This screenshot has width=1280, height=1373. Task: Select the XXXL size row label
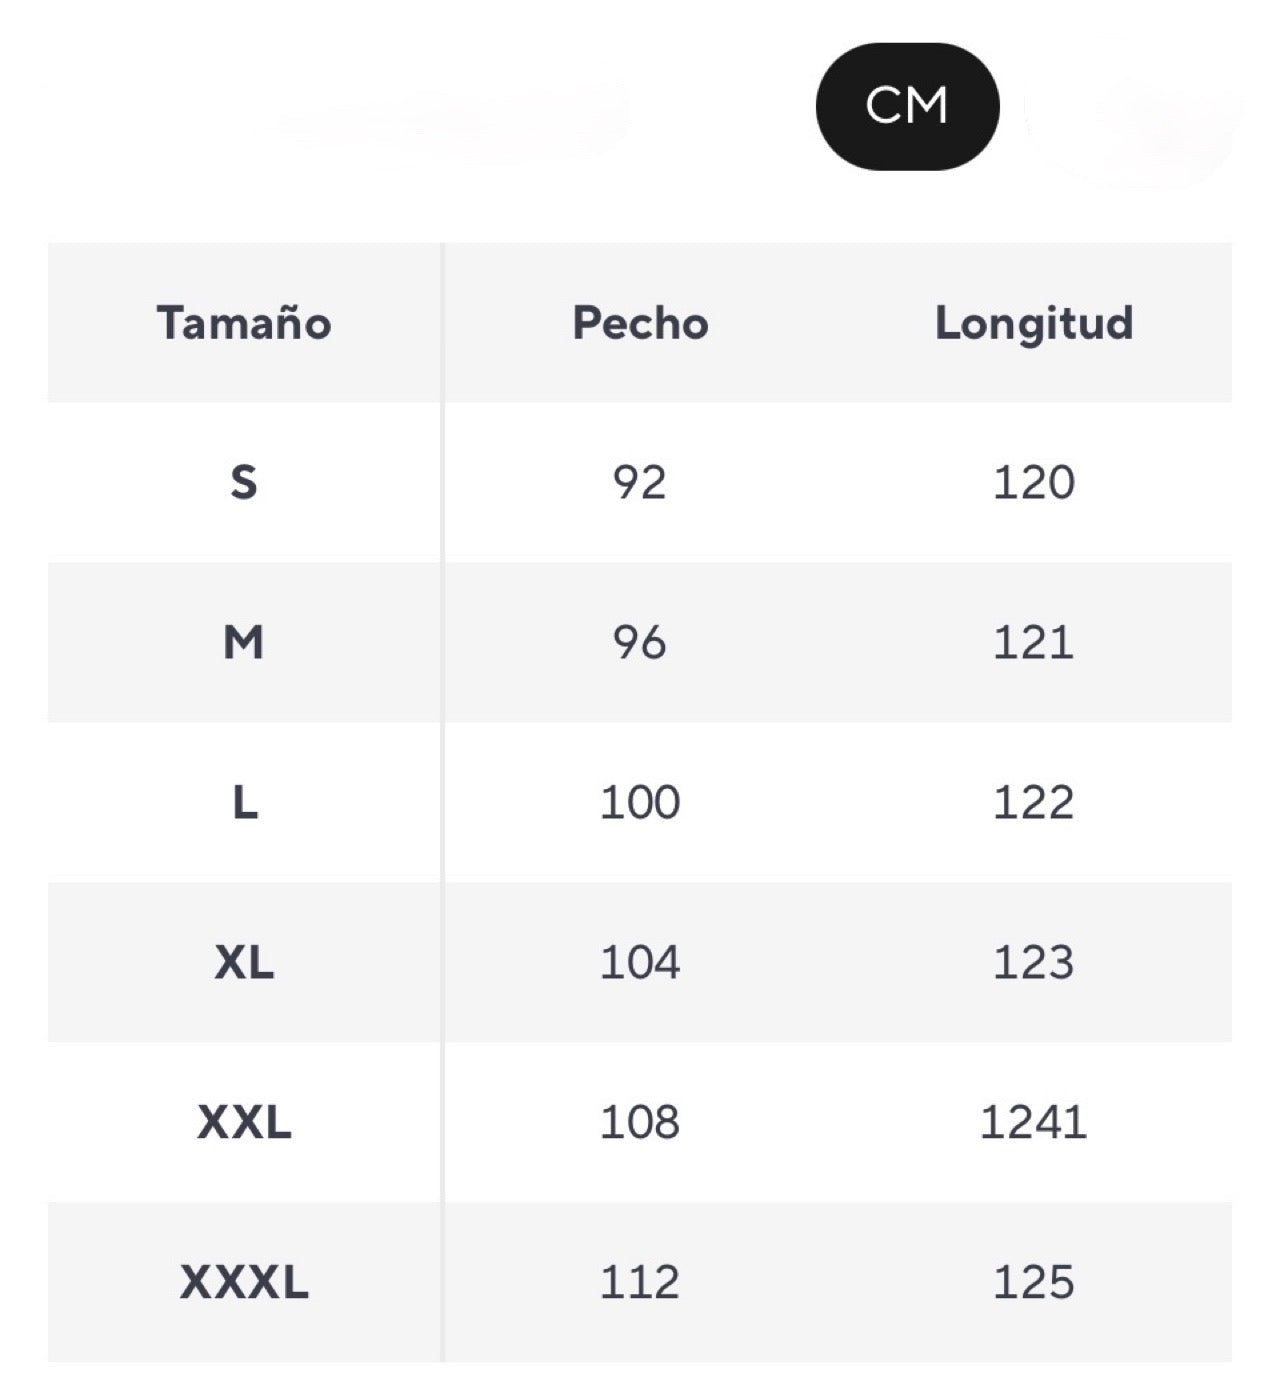244,1282
